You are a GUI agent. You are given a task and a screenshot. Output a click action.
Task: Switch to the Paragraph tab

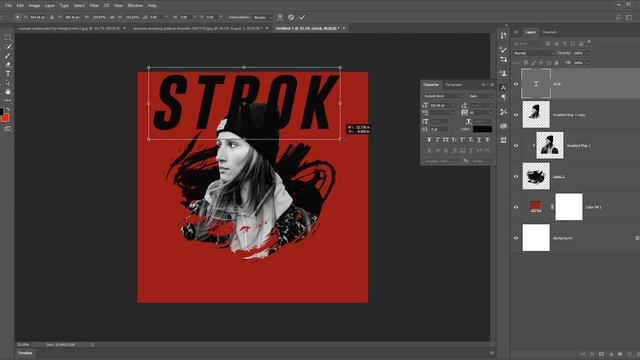click(x=453, y=85)
